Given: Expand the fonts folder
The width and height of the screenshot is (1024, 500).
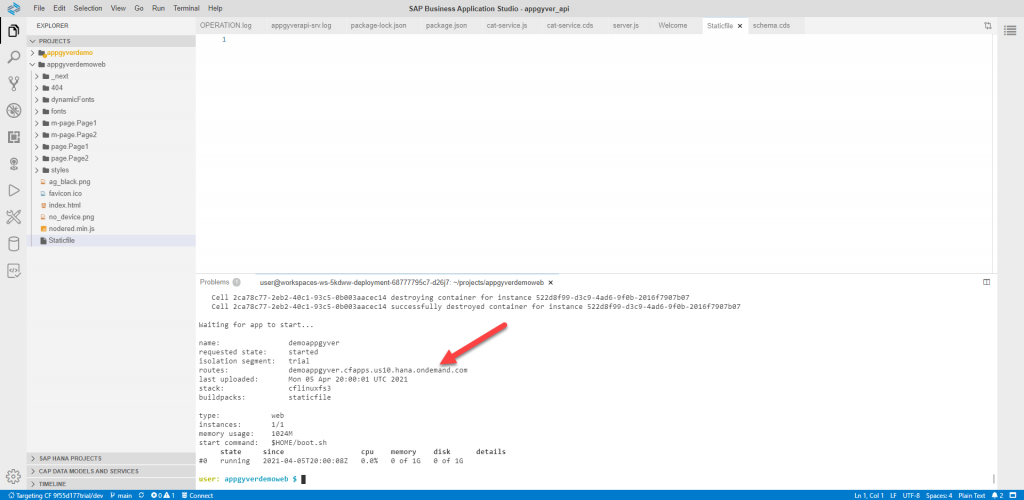Looking at the screenshot, I should tap(37, 111).
